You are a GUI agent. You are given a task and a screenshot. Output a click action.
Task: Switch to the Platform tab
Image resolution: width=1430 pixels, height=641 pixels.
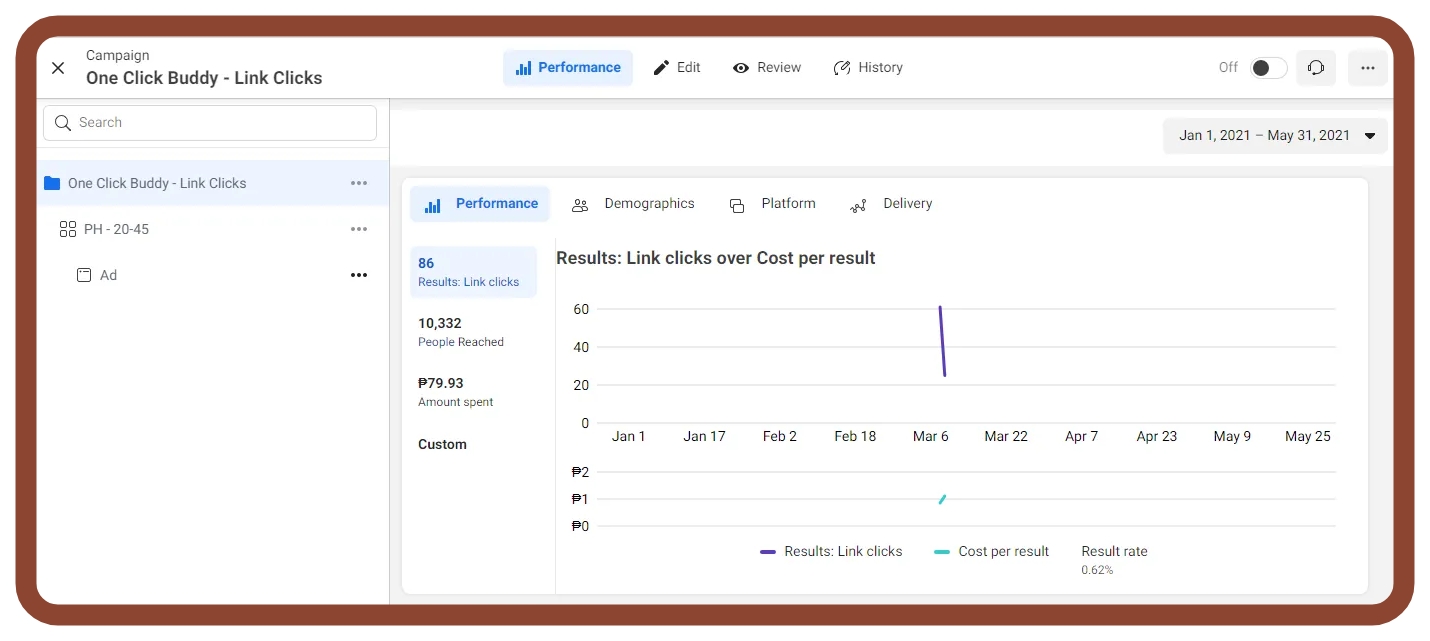click(773, 204)
